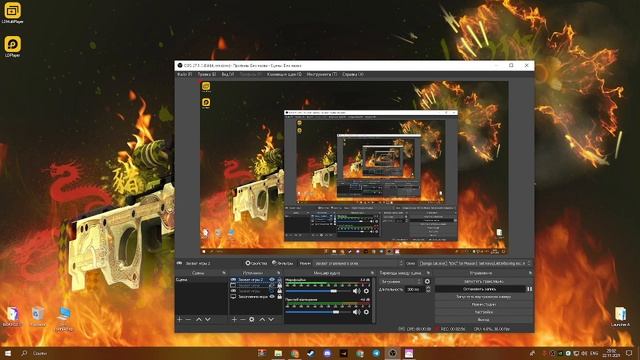Mute the channel below Микрофон/Aux
The width and height of the screenshot is (640, 360).
click(356, 312)
